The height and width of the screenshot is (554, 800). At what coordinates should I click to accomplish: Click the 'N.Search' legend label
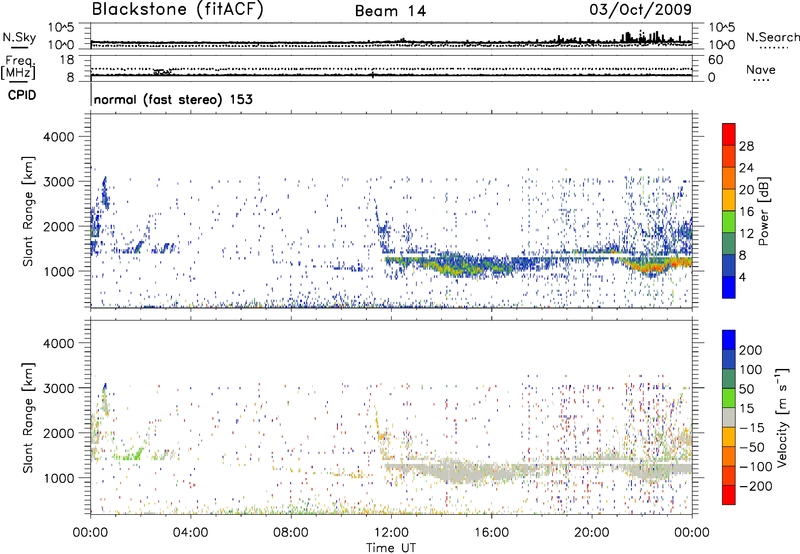coord(773,37)
